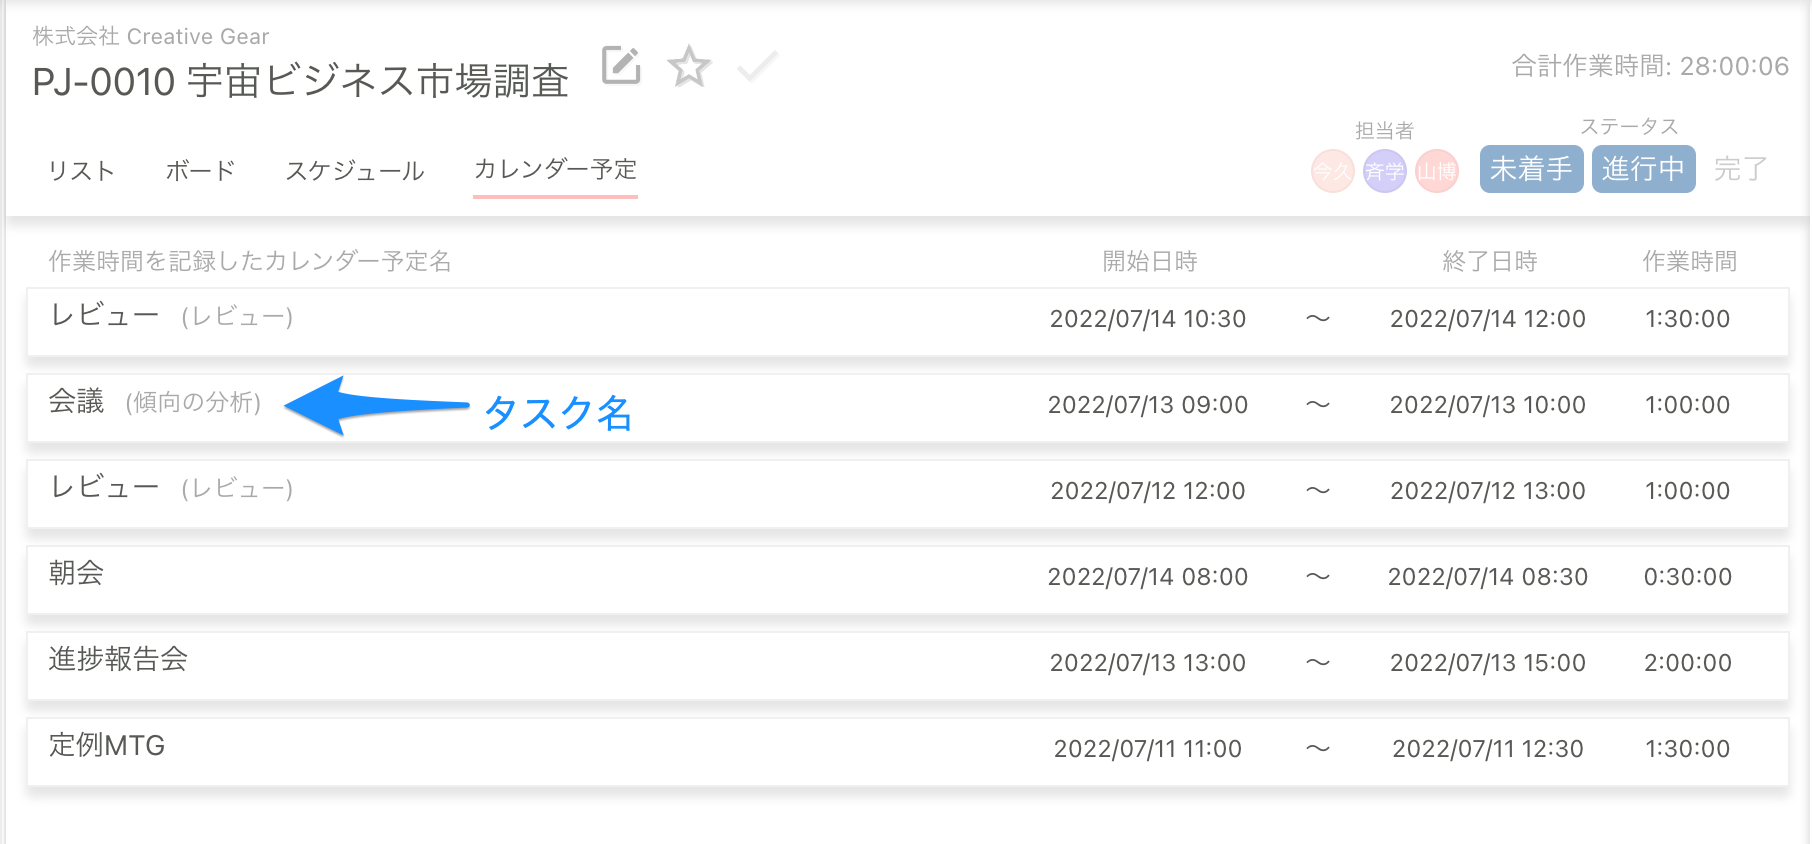This screenshot has width=1812, height=844.
Task: Select the カレンダー予定 tab
Action: pyautogui.click(x=555, y=170)
